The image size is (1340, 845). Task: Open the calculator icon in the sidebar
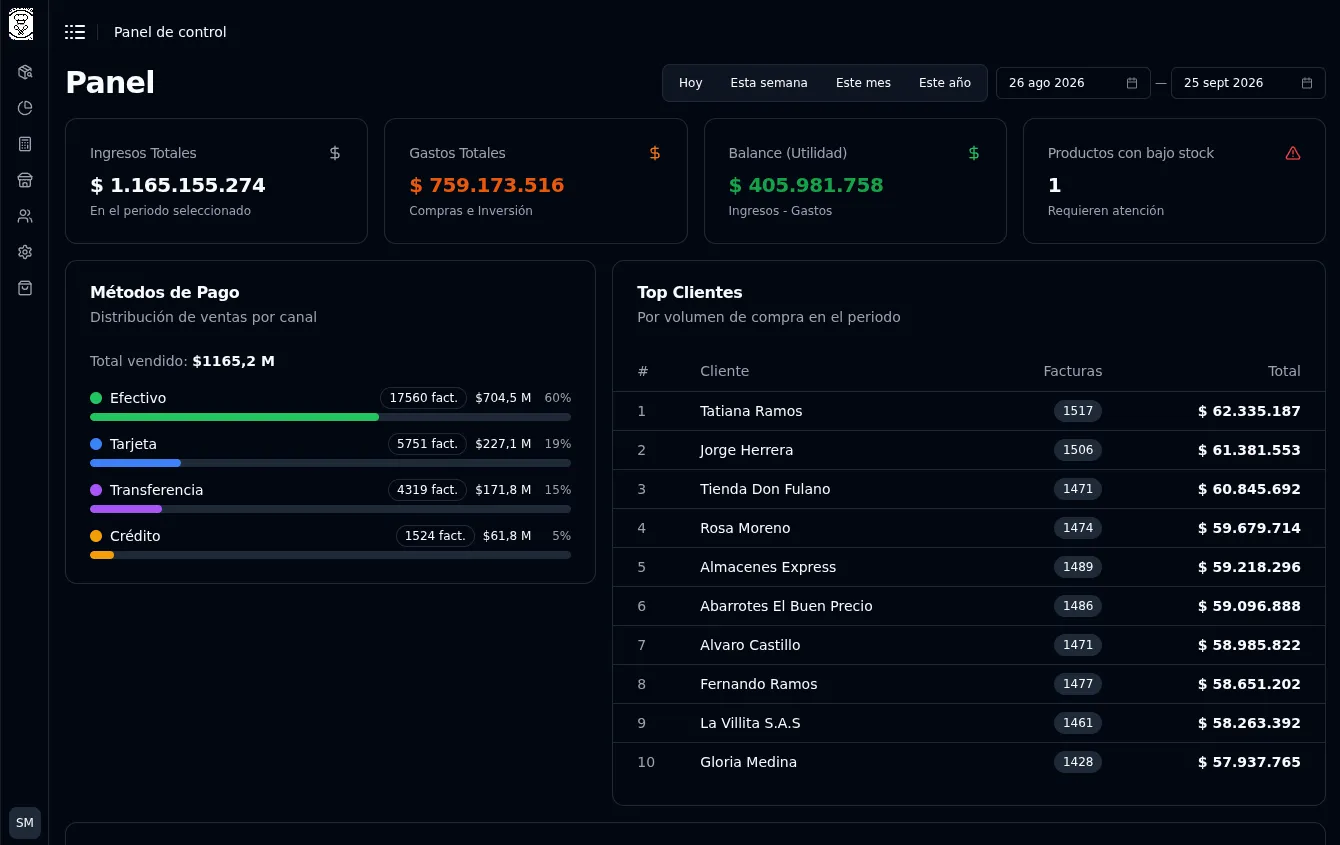(25, 144)
